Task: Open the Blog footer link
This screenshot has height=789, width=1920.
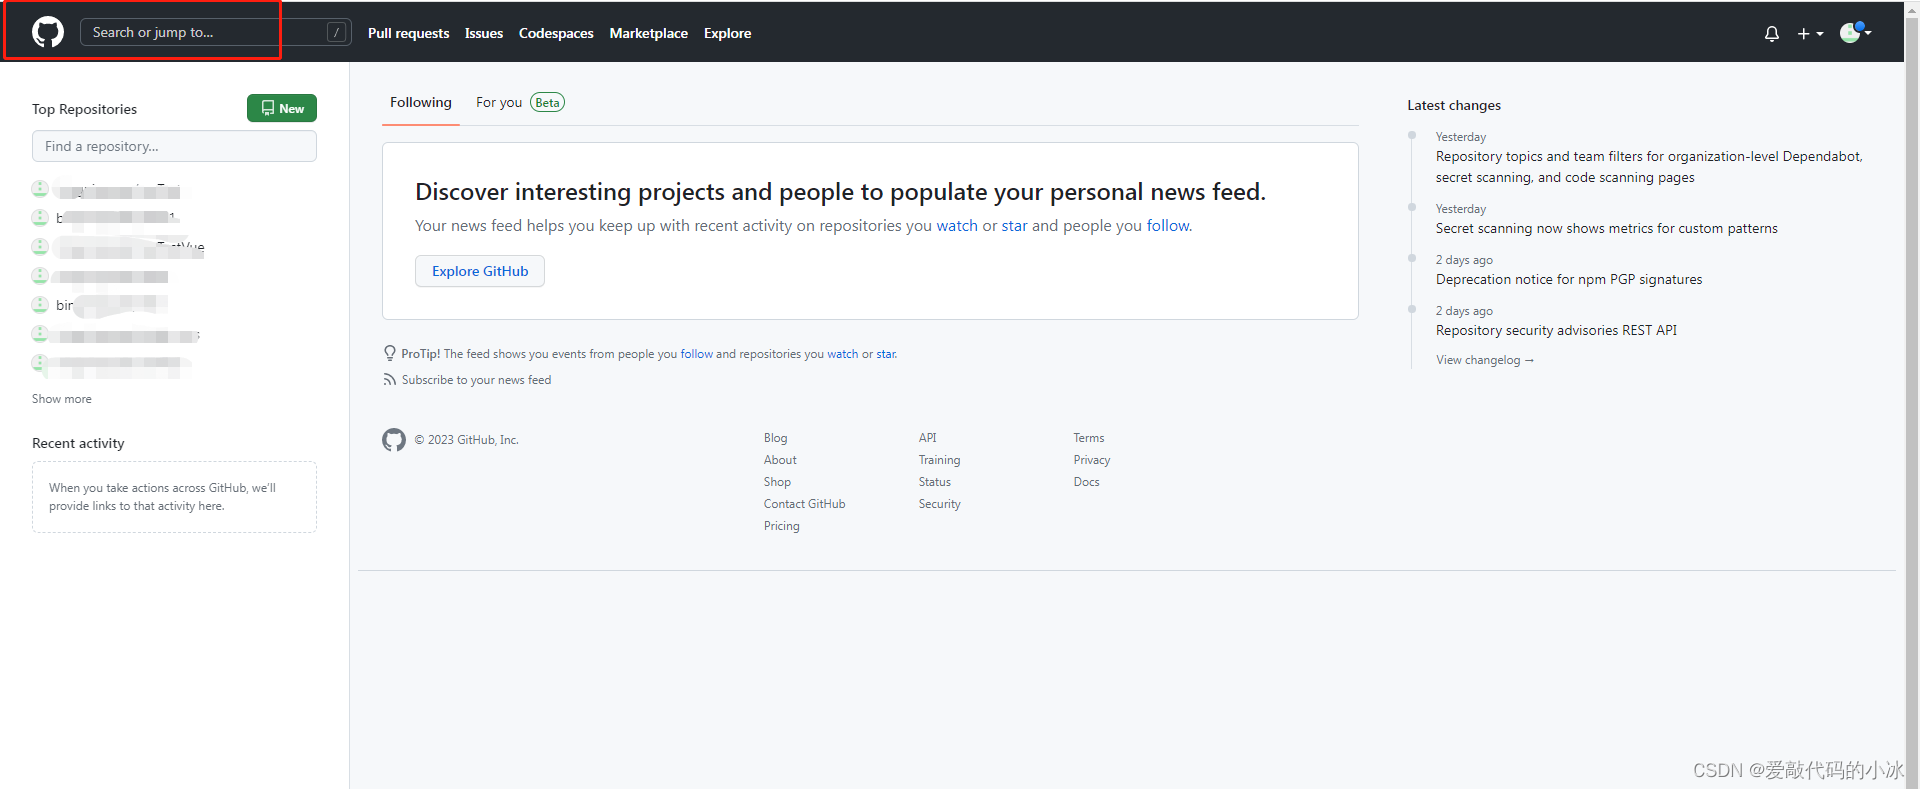Action: [x=776, y=438]
